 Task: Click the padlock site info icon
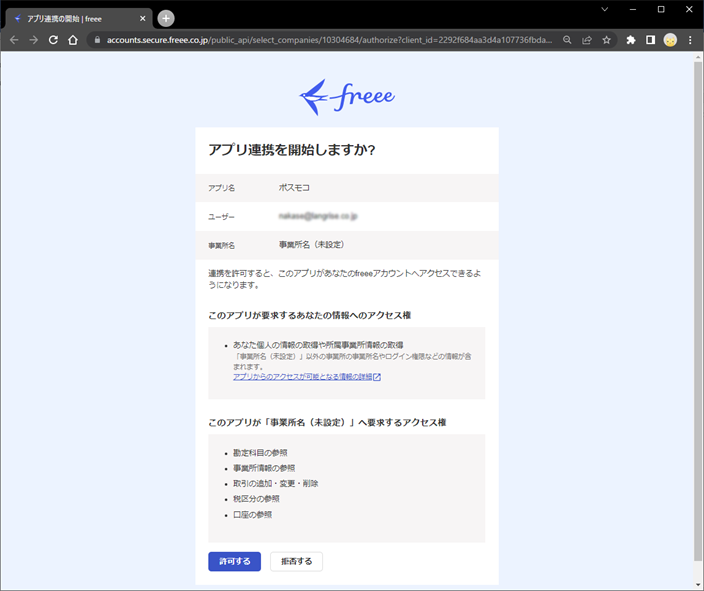coord(97,40)
